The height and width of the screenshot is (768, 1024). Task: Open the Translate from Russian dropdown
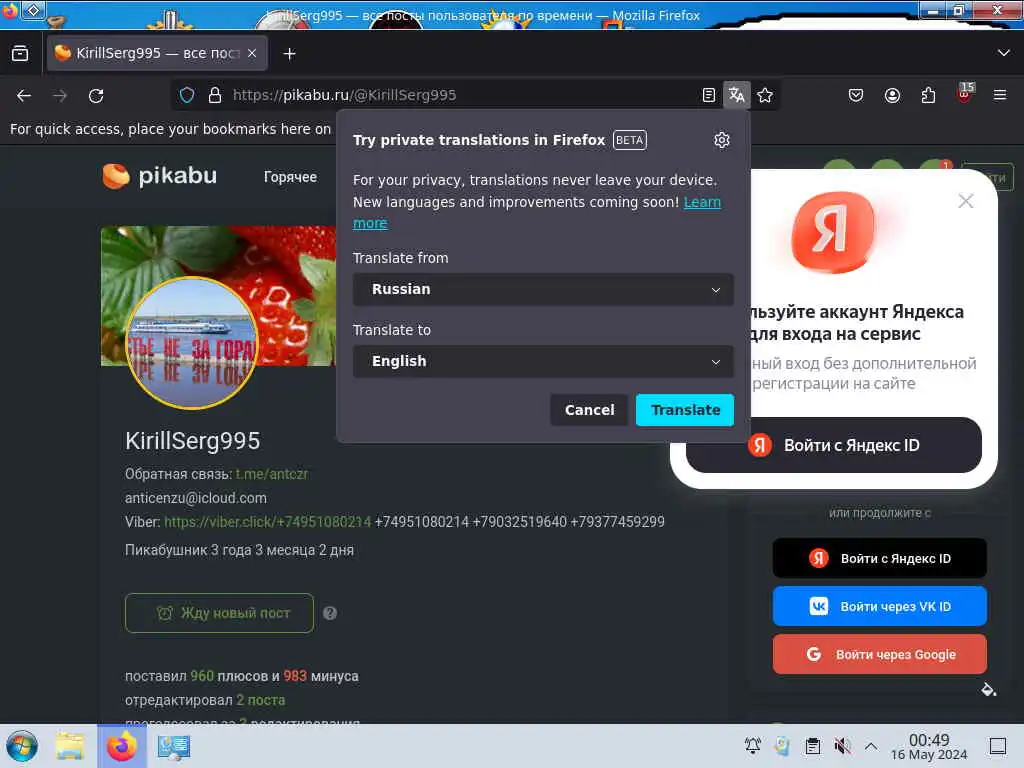pos(543,289)
